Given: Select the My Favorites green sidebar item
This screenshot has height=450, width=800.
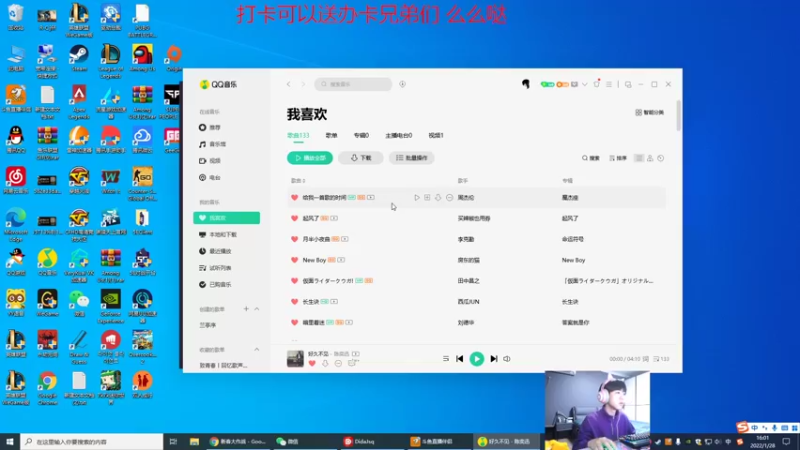Looking at the screenshot, I should (227, 218).
